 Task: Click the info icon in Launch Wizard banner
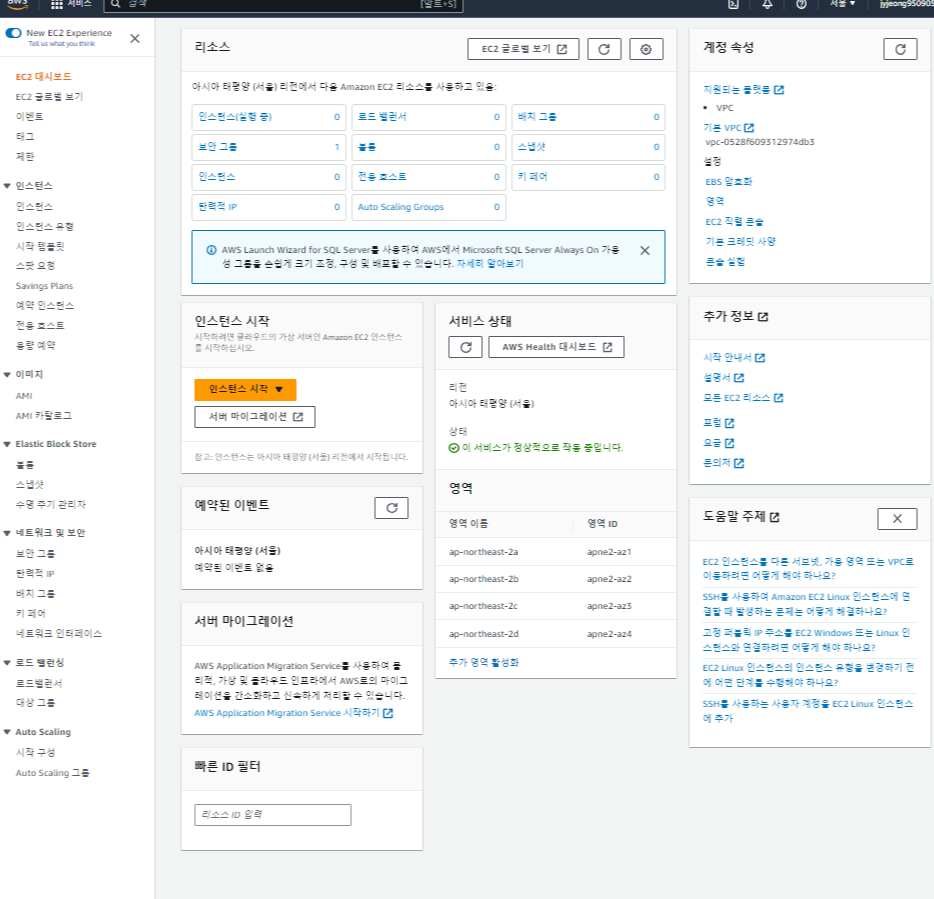[x=211, y=250]
